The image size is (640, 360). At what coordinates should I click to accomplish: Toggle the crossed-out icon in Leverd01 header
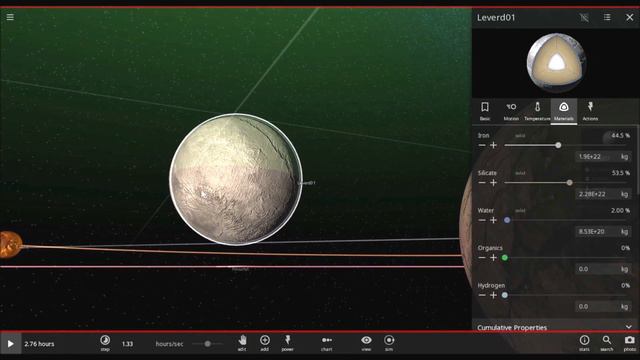tap(584, 18)
